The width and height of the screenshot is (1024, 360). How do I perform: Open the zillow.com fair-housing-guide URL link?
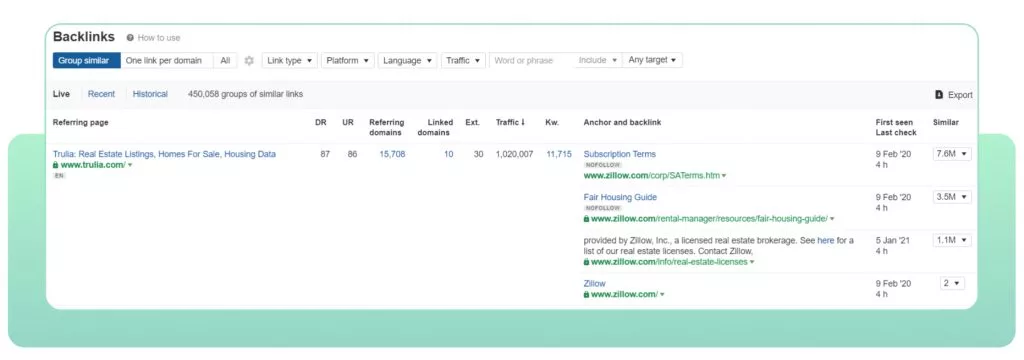tap(709, 219)
